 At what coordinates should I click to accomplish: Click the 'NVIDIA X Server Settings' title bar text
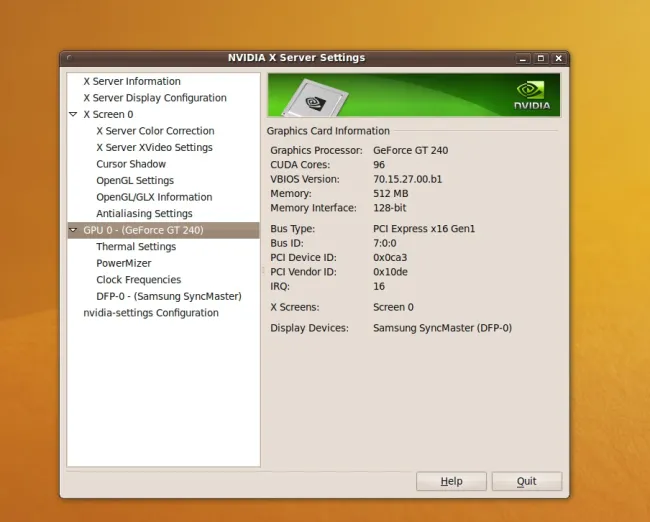tap(296, 58)
